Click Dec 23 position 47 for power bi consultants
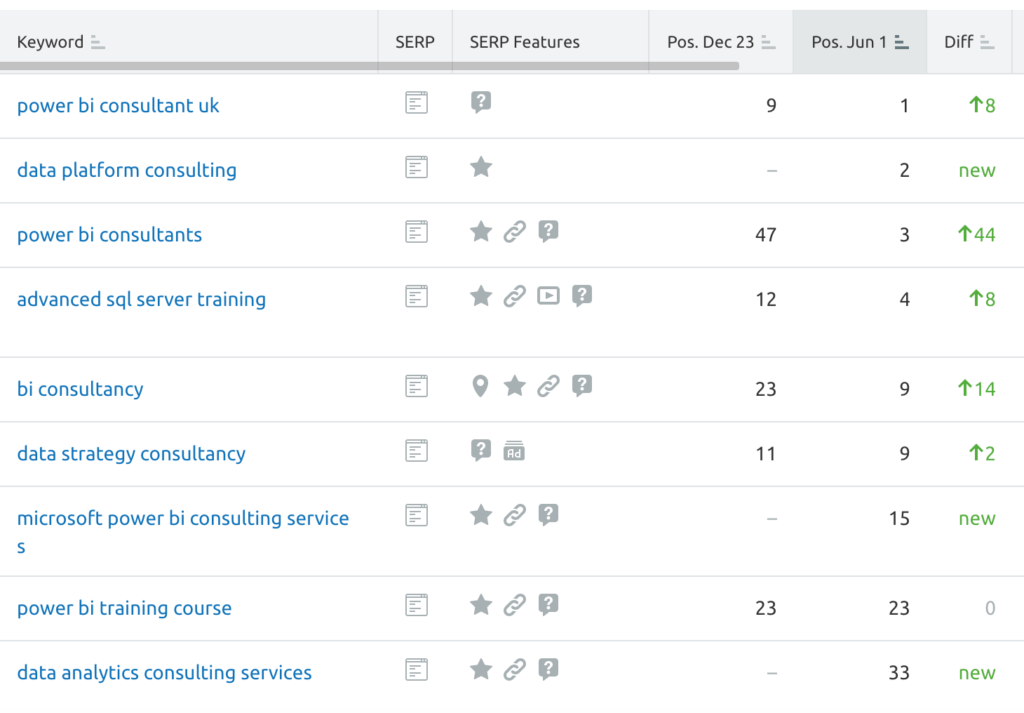The height and width of the screenshot is (713, 1024). pyautogui.click(x=765, y=234)
